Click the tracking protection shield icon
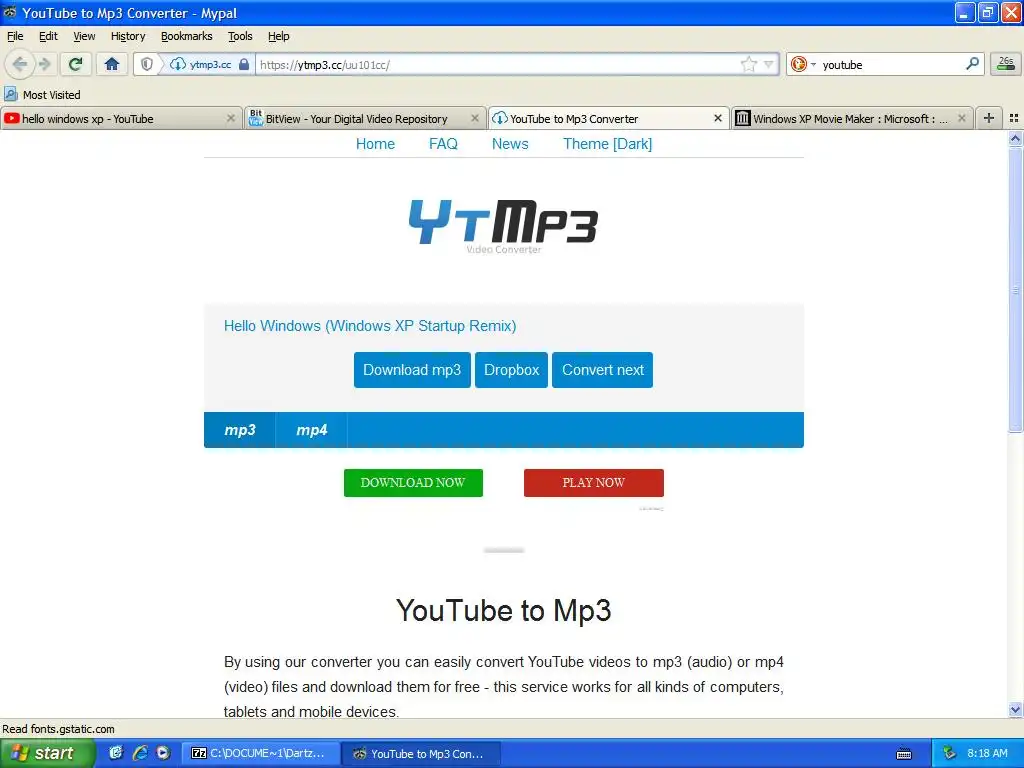Image resolution: width=1024 pixels, height=768 pixels. point(147,64)
